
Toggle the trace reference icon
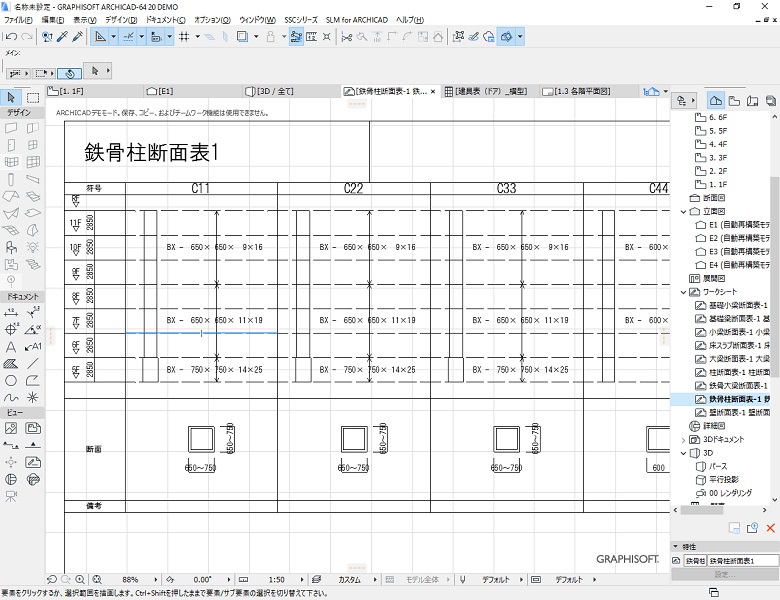[242, 36]
